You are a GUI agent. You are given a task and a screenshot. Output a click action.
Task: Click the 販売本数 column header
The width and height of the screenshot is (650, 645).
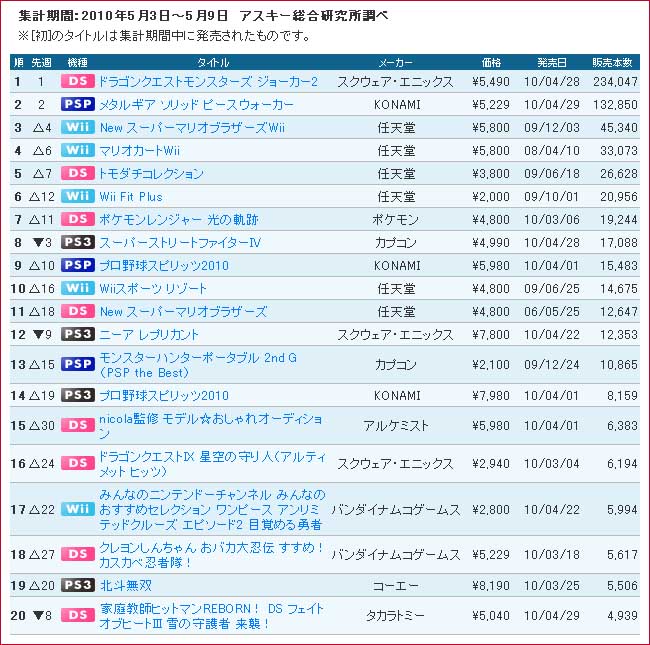[612, 63]
